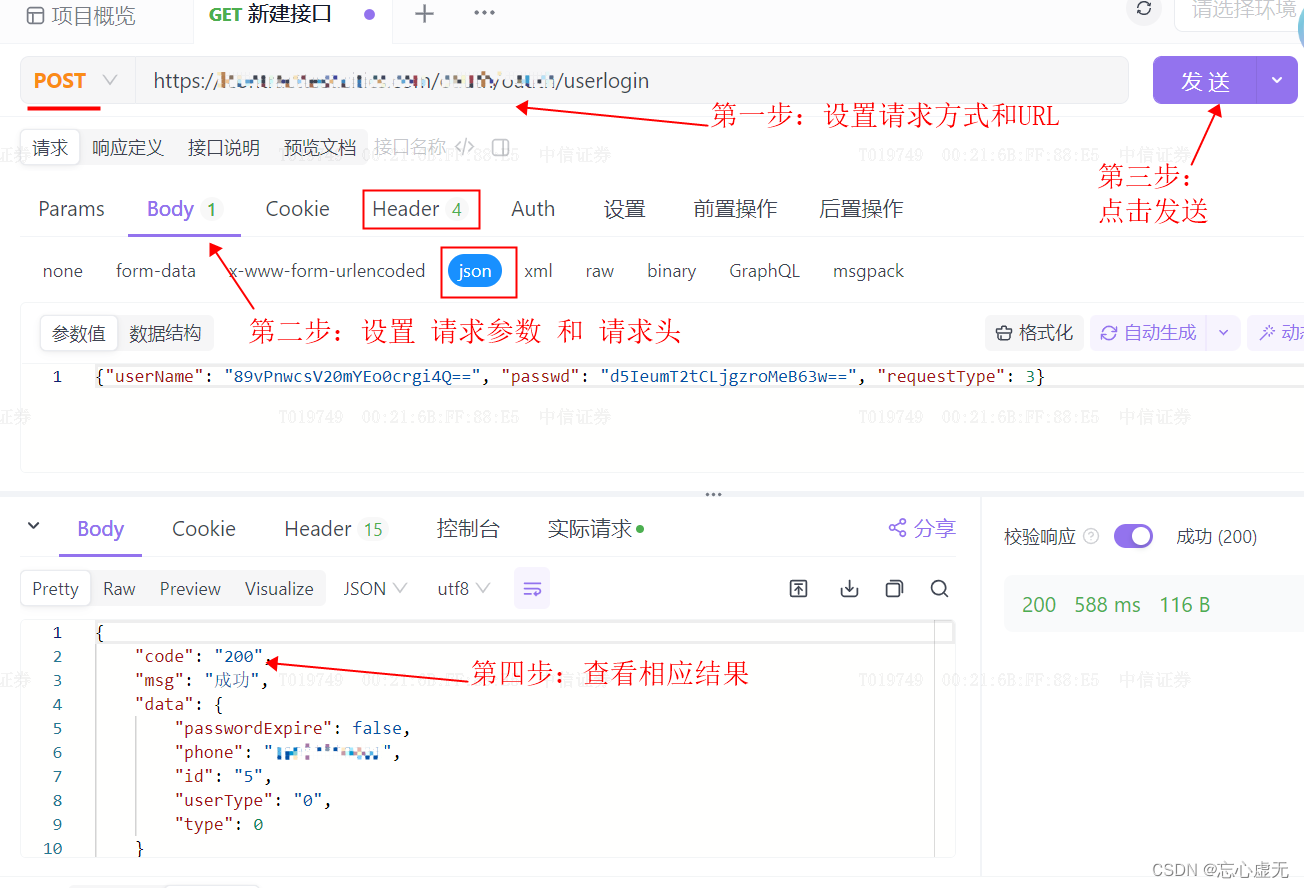Open the 实际请求 tab
Screen dimensions: 1304x888
pyautogui.click(x=595, y=529)
